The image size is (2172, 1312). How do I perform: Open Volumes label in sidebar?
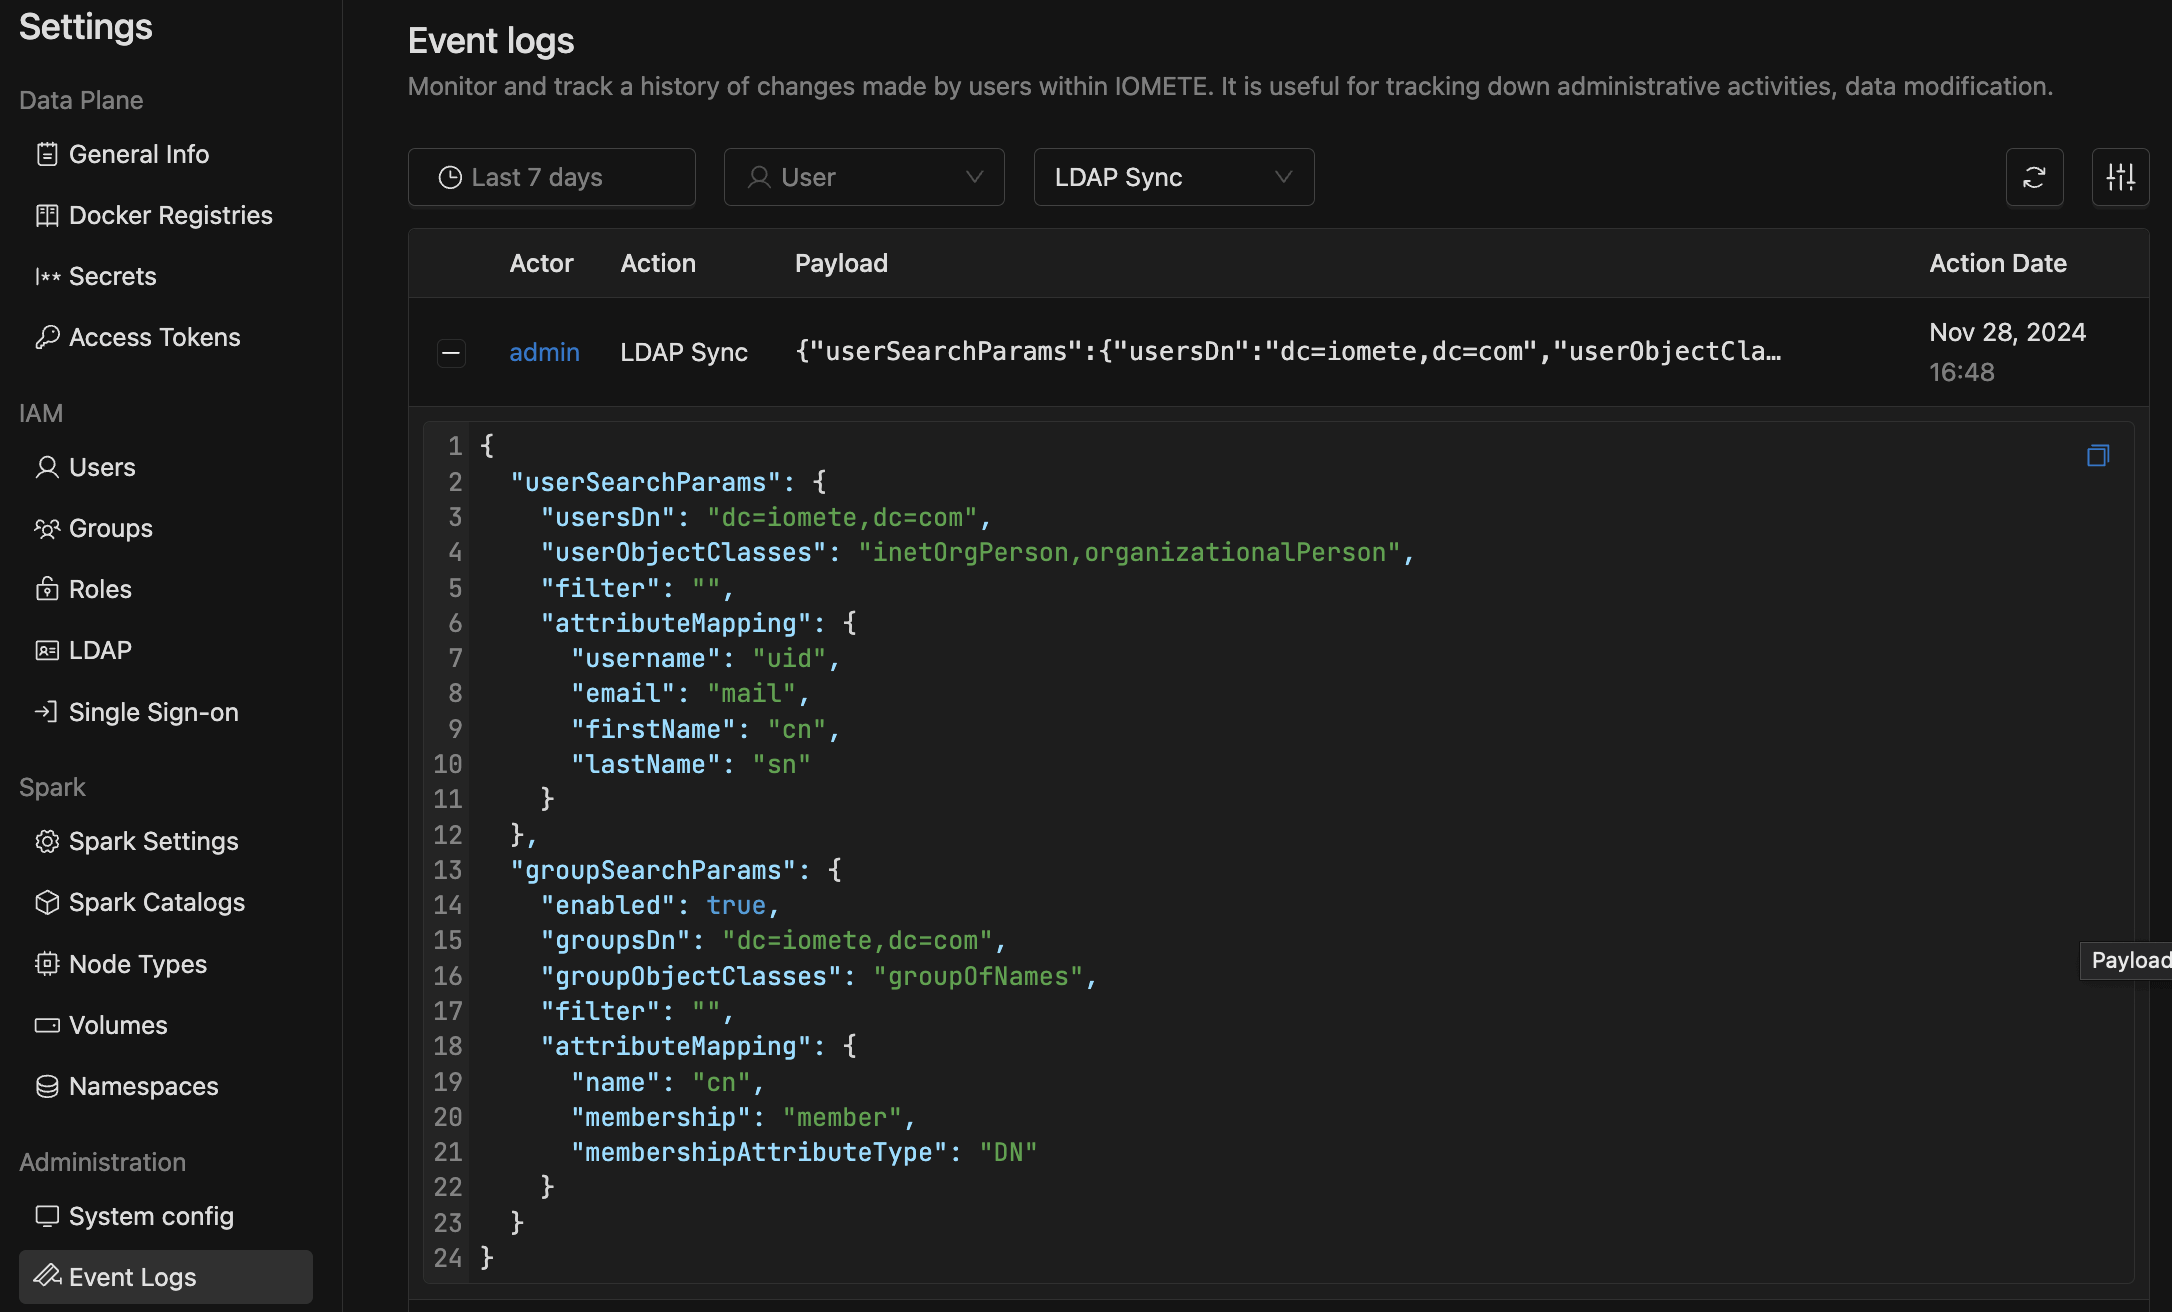coord(117,1025)
